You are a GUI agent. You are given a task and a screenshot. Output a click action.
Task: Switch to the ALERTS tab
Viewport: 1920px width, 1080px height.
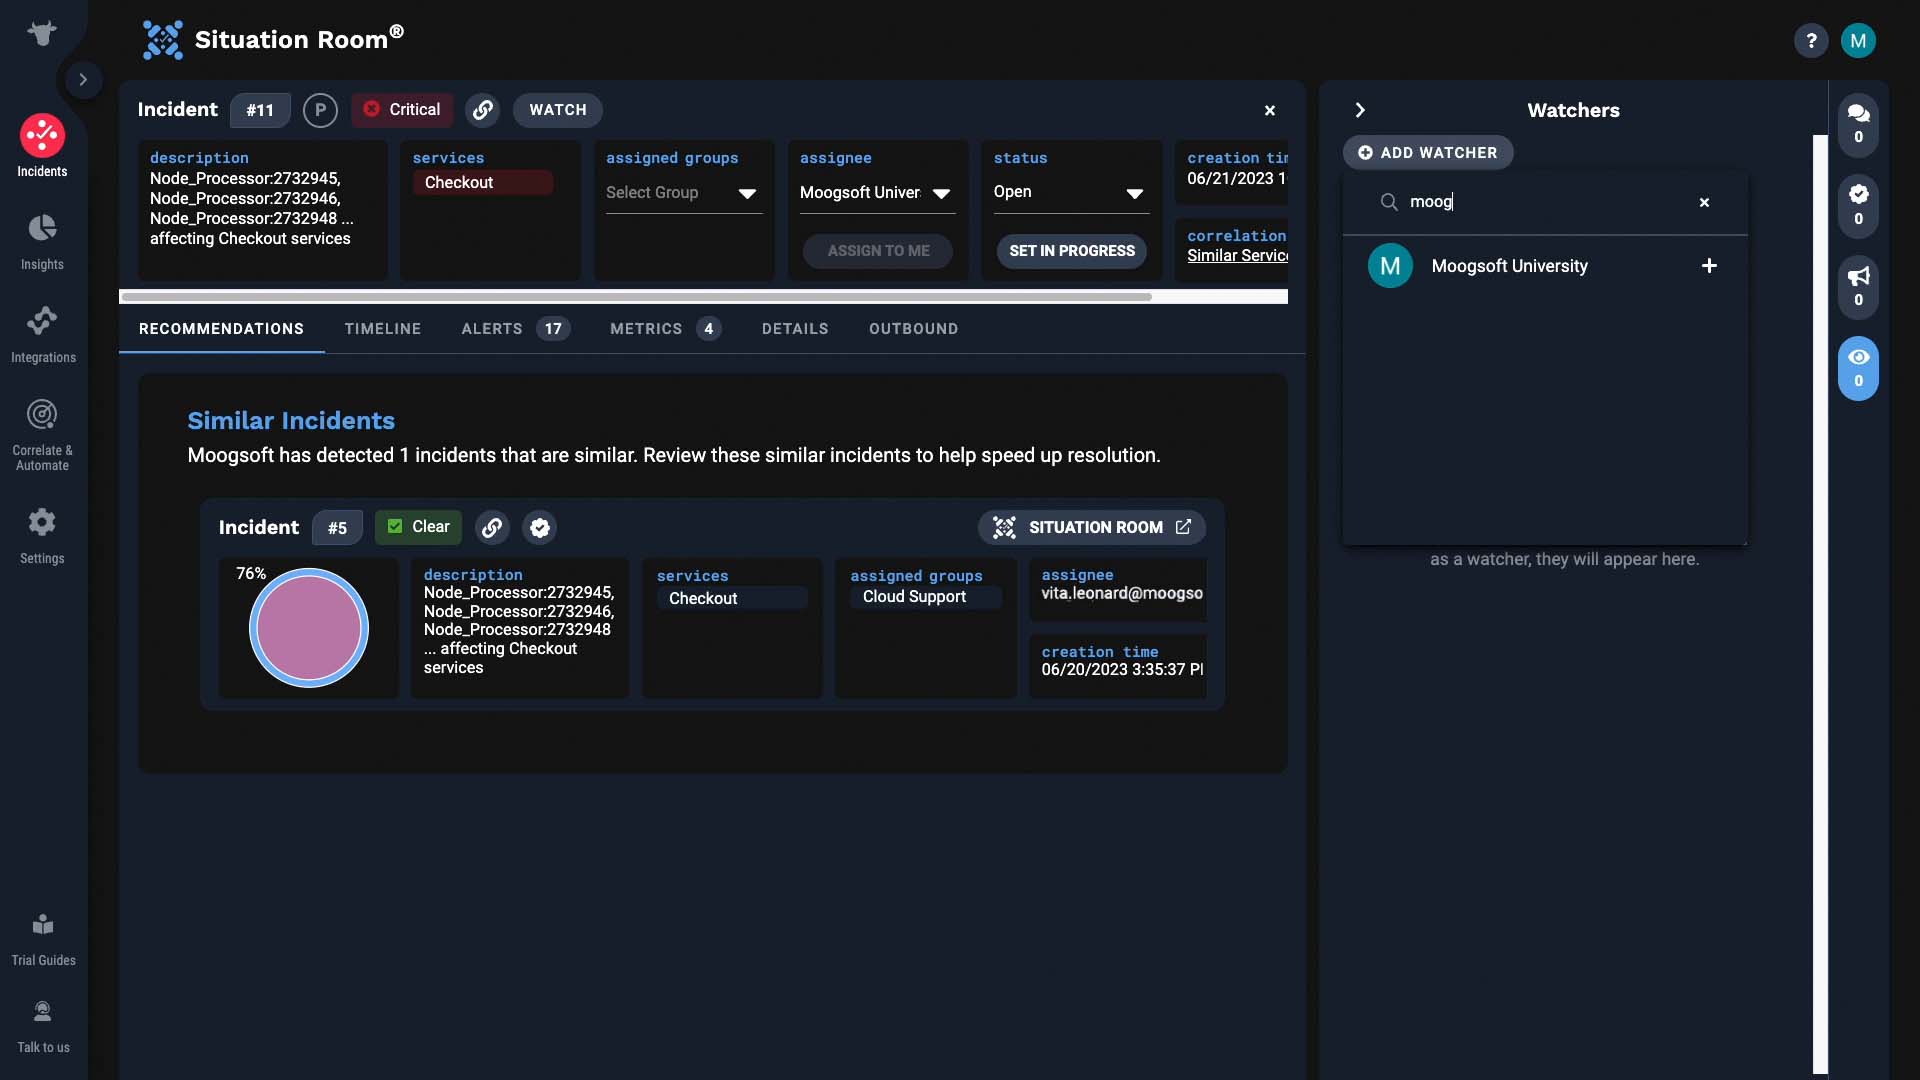(x=515, y=329)
